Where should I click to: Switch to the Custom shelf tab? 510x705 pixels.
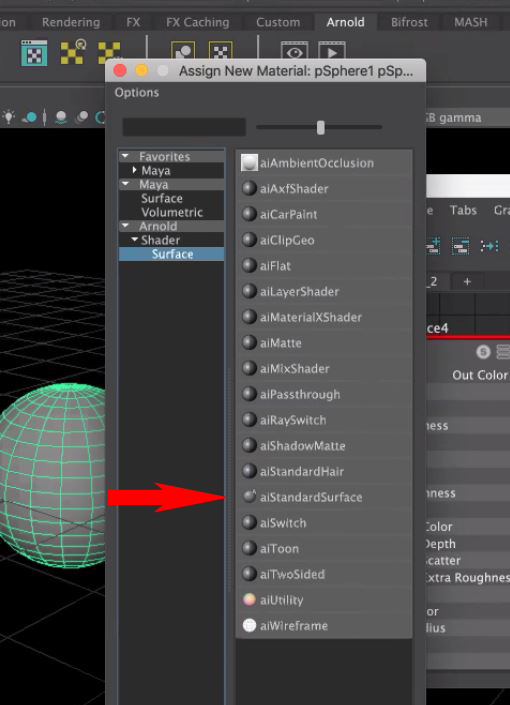click(x=278, y=22)
